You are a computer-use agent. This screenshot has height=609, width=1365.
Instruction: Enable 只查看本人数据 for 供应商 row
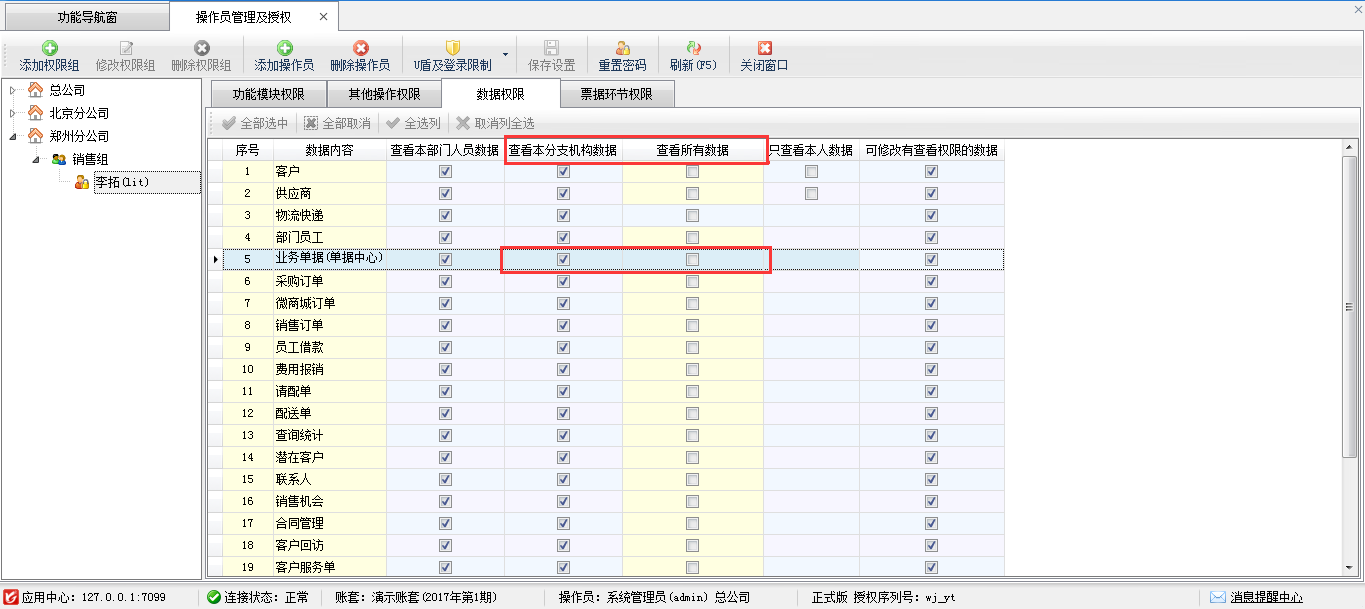coord(811,194)
